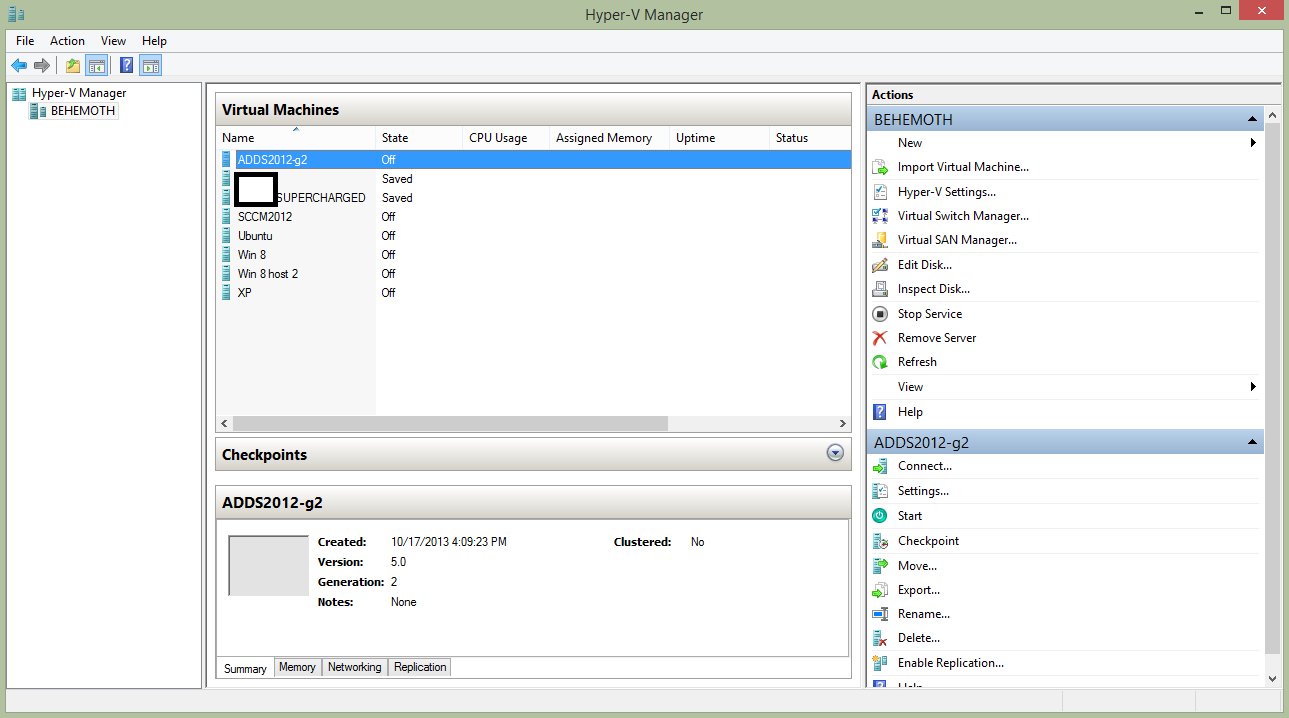
Task: Switch to the Networking tab
Action: click(354, 667)
